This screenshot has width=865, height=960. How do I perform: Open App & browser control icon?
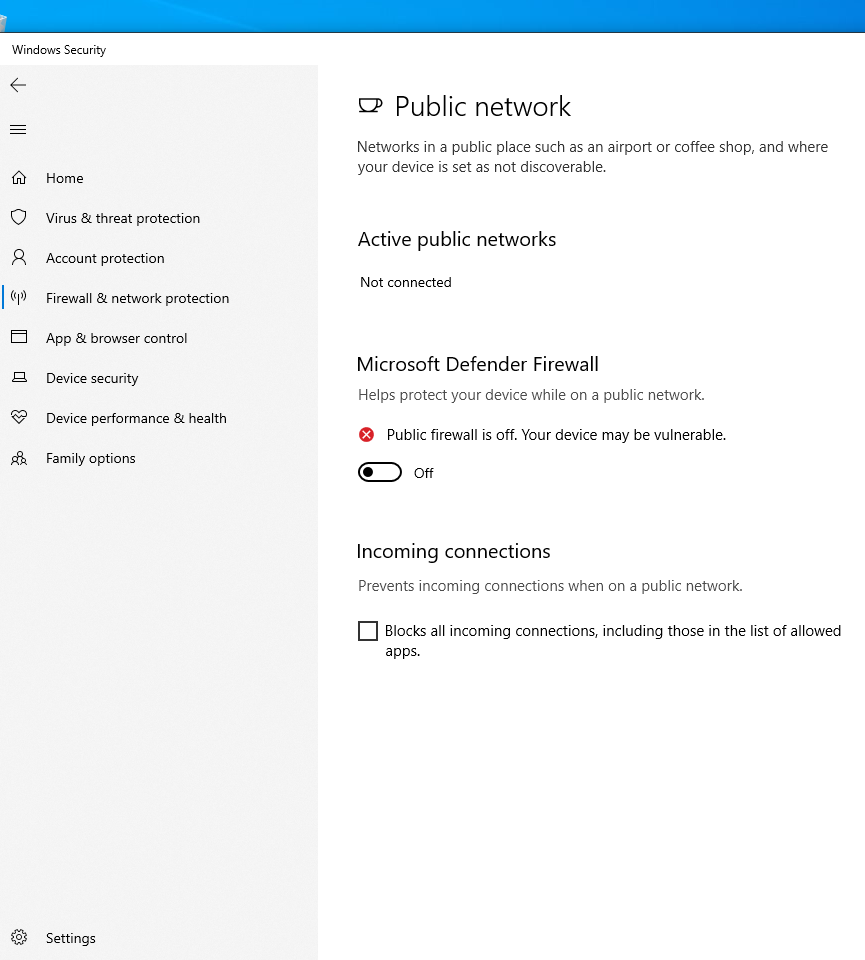click(18, 337)
